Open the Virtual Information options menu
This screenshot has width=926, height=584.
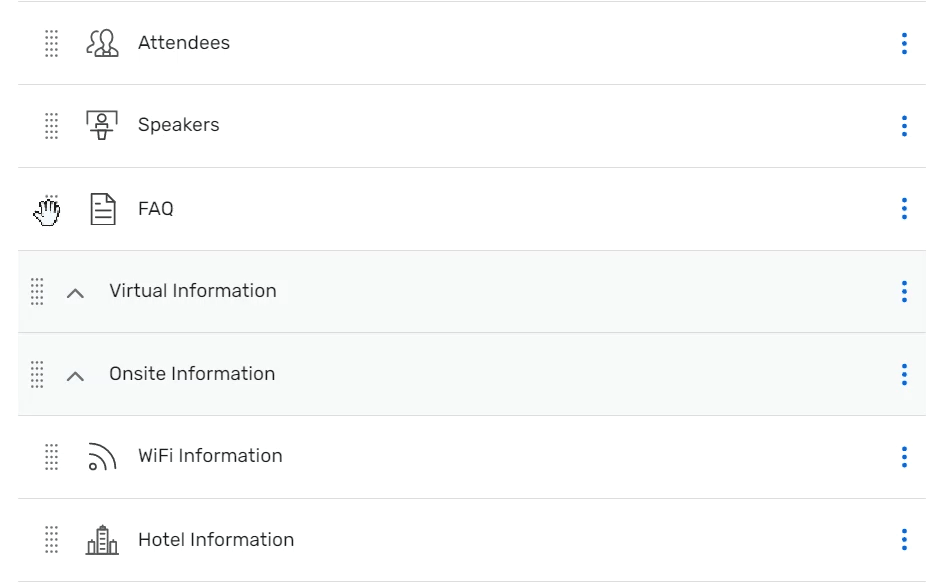pos(903,292)
